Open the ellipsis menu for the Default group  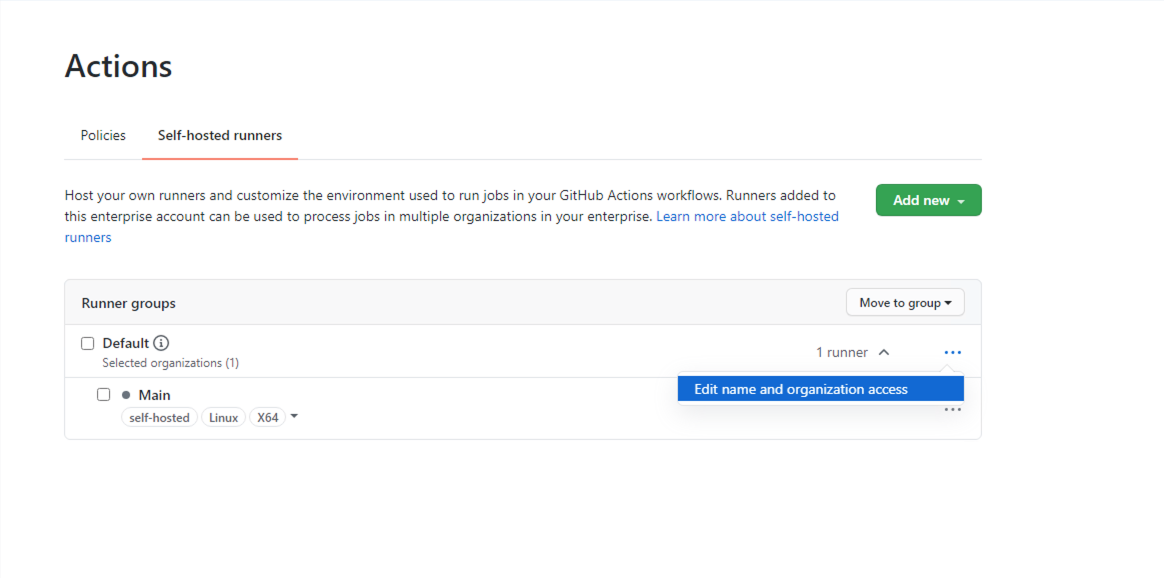click(x=952, y=351)
